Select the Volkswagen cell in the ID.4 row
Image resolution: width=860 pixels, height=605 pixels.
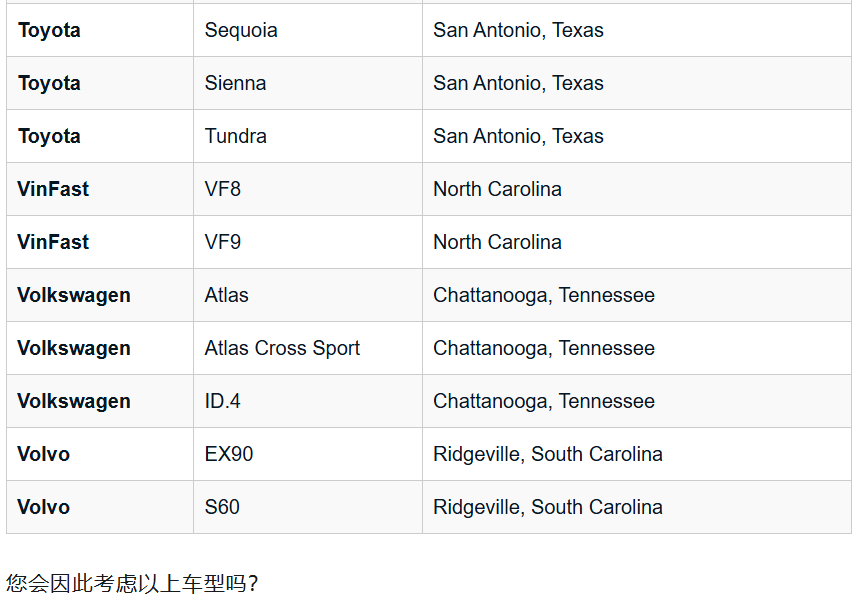[x=73, y=401]
